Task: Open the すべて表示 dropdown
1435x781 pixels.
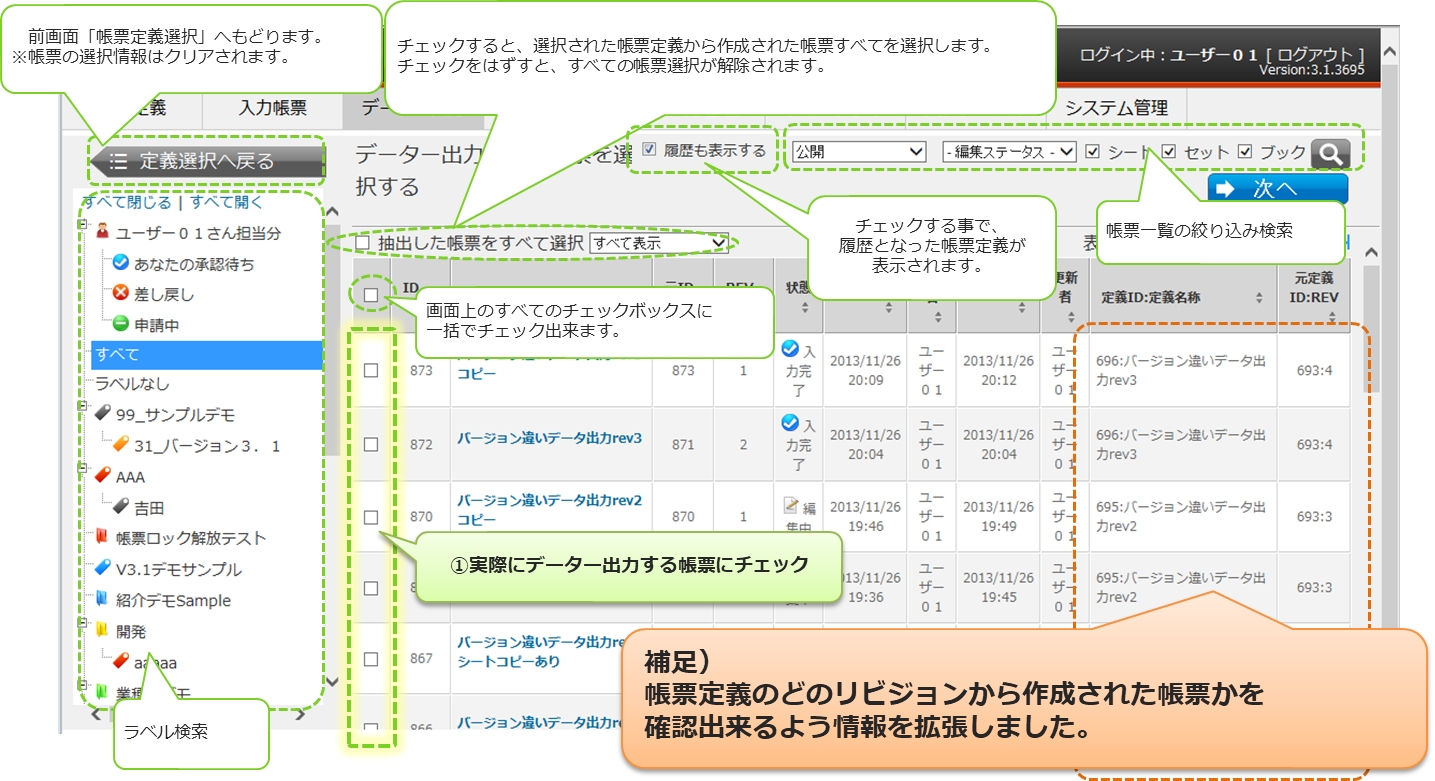Action: pos(659,242)
